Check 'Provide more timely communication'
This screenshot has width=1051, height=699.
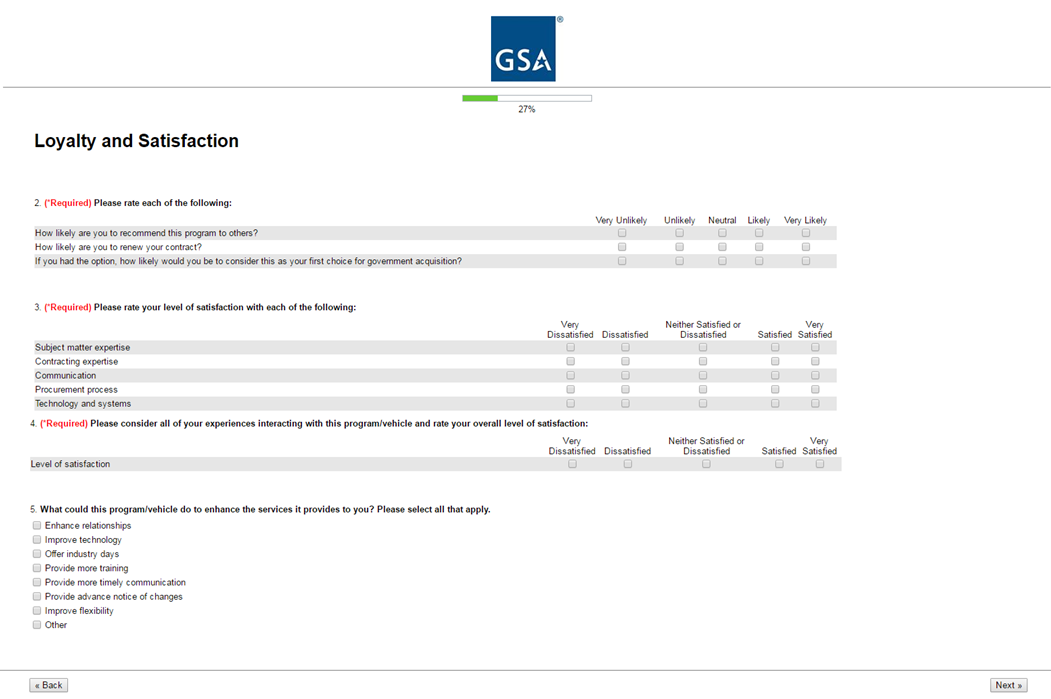pyautogui.click(x=37, y=582)
